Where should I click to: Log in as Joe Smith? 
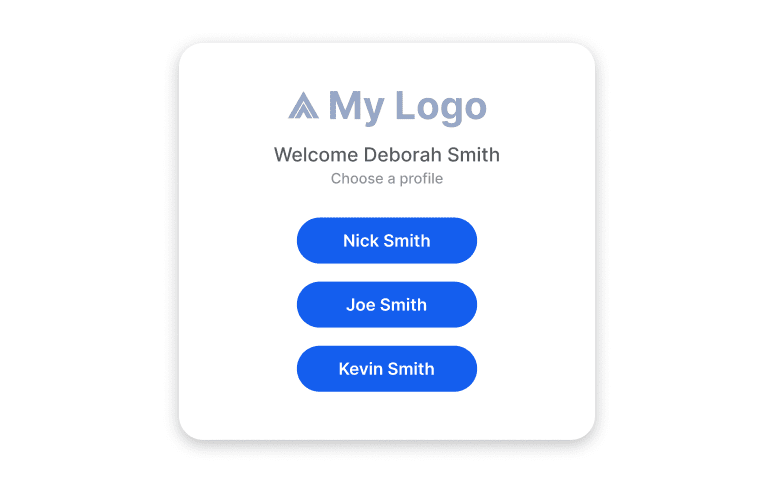387,304
